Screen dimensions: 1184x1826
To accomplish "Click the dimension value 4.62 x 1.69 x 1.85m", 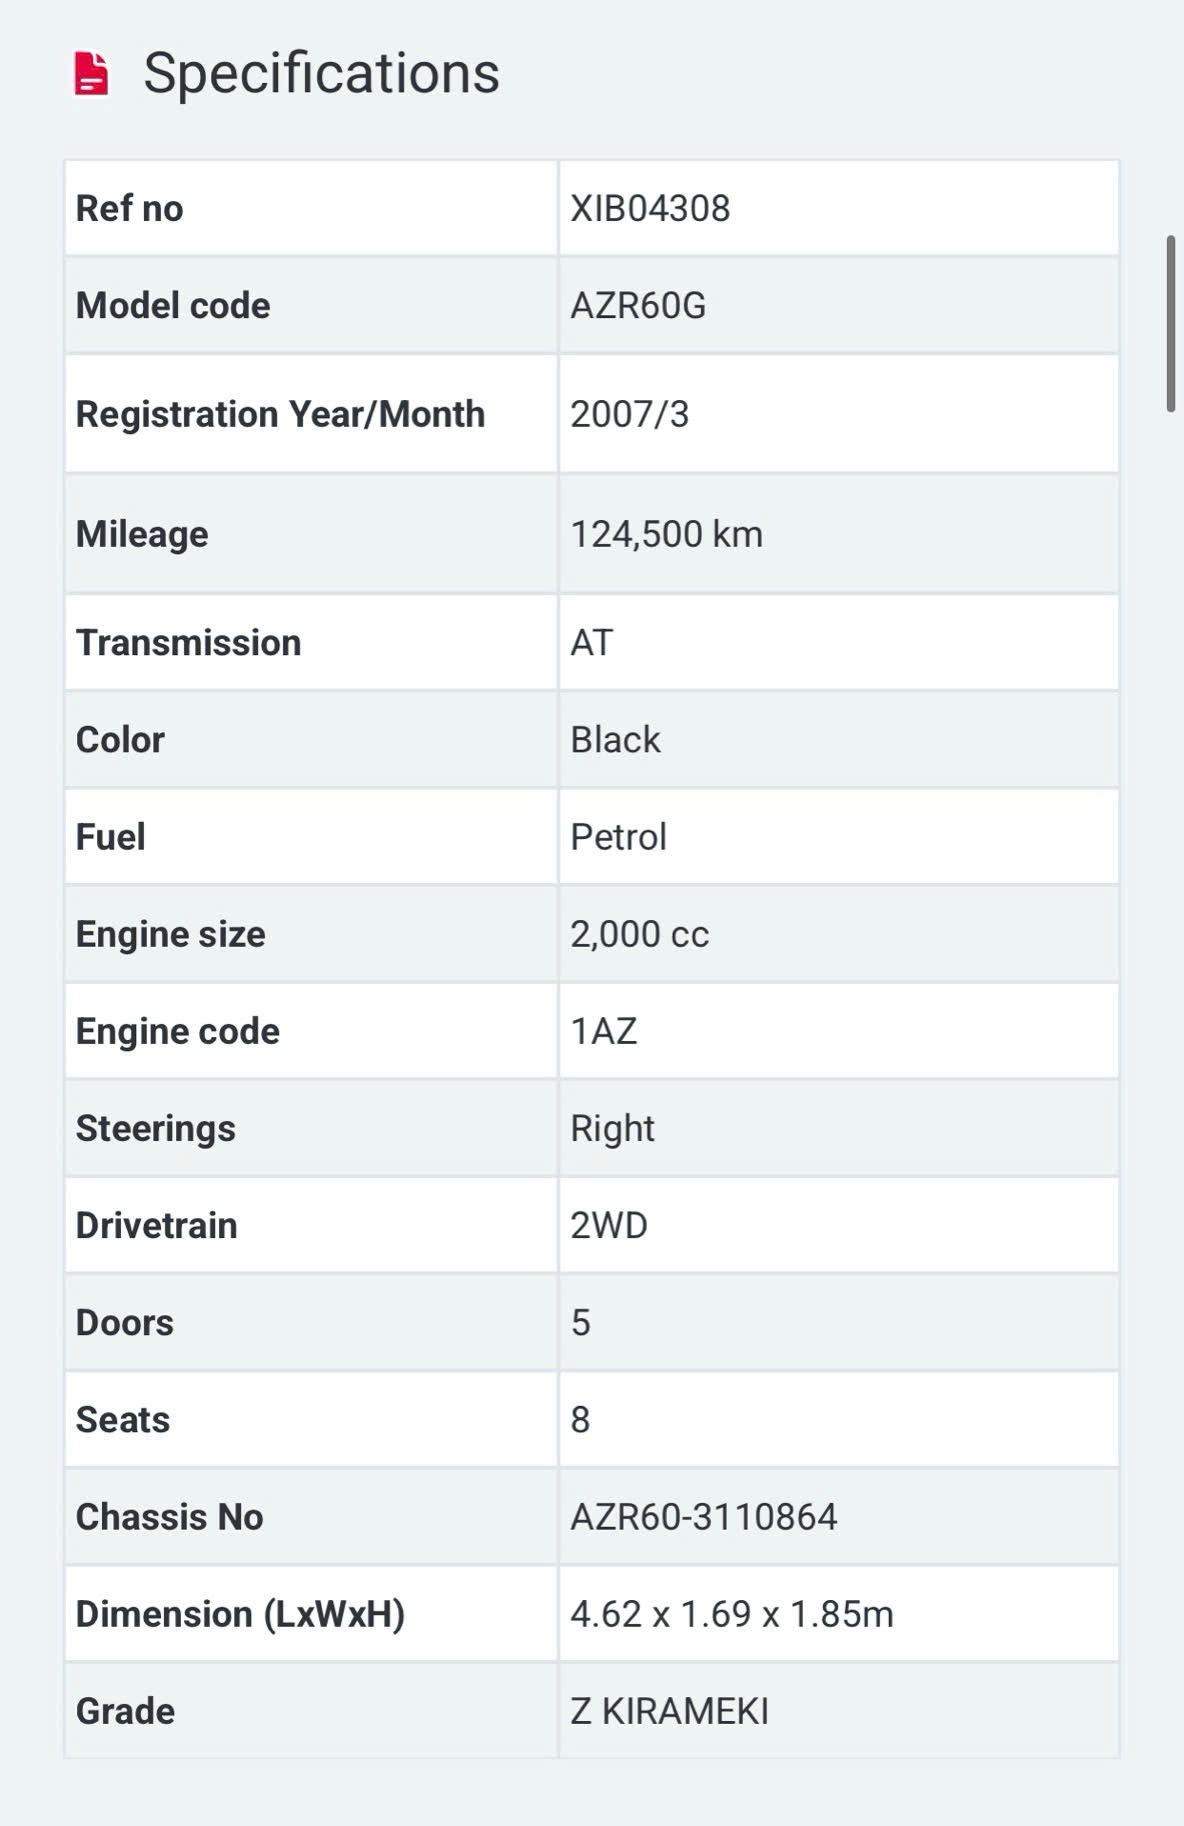I will point(731,1614).
